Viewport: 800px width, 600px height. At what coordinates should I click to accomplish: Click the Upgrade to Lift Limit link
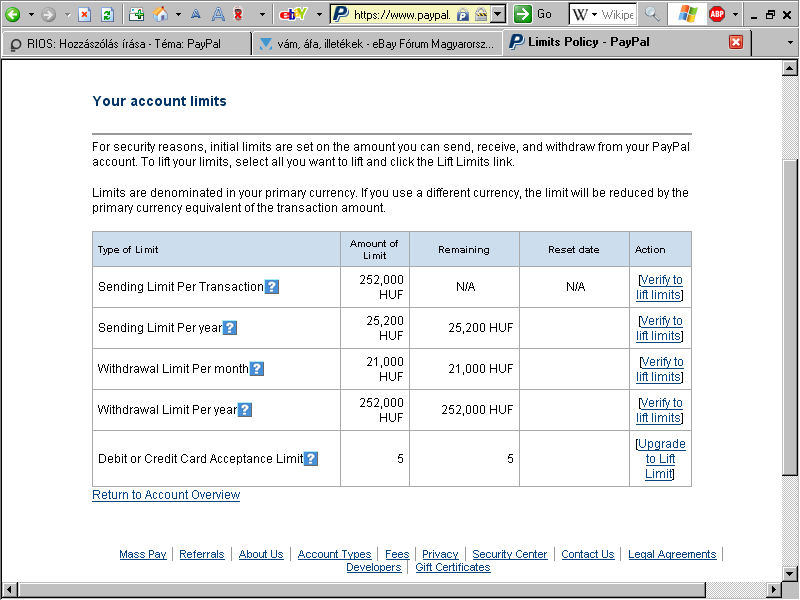(661, 459)
